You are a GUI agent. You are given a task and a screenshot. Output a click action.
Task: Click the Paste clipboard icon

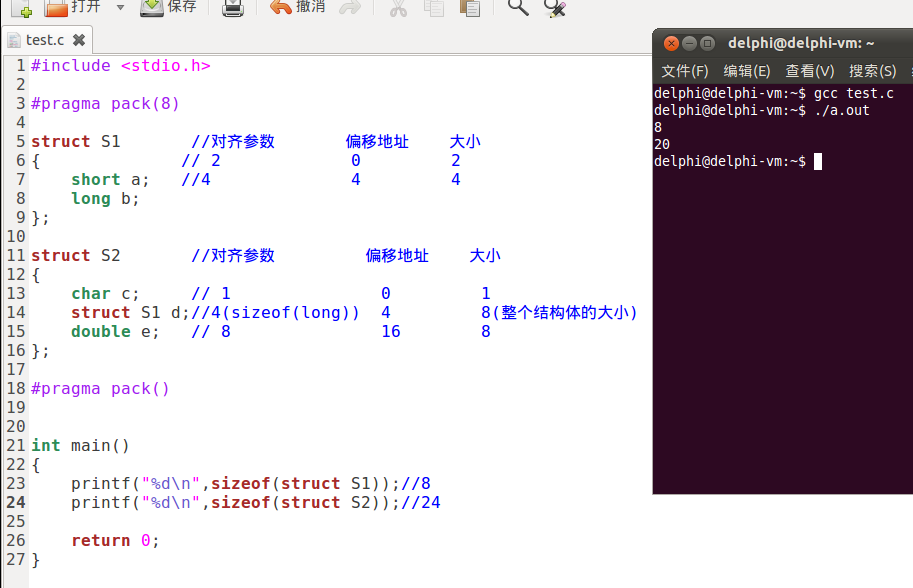pos(469,8)
